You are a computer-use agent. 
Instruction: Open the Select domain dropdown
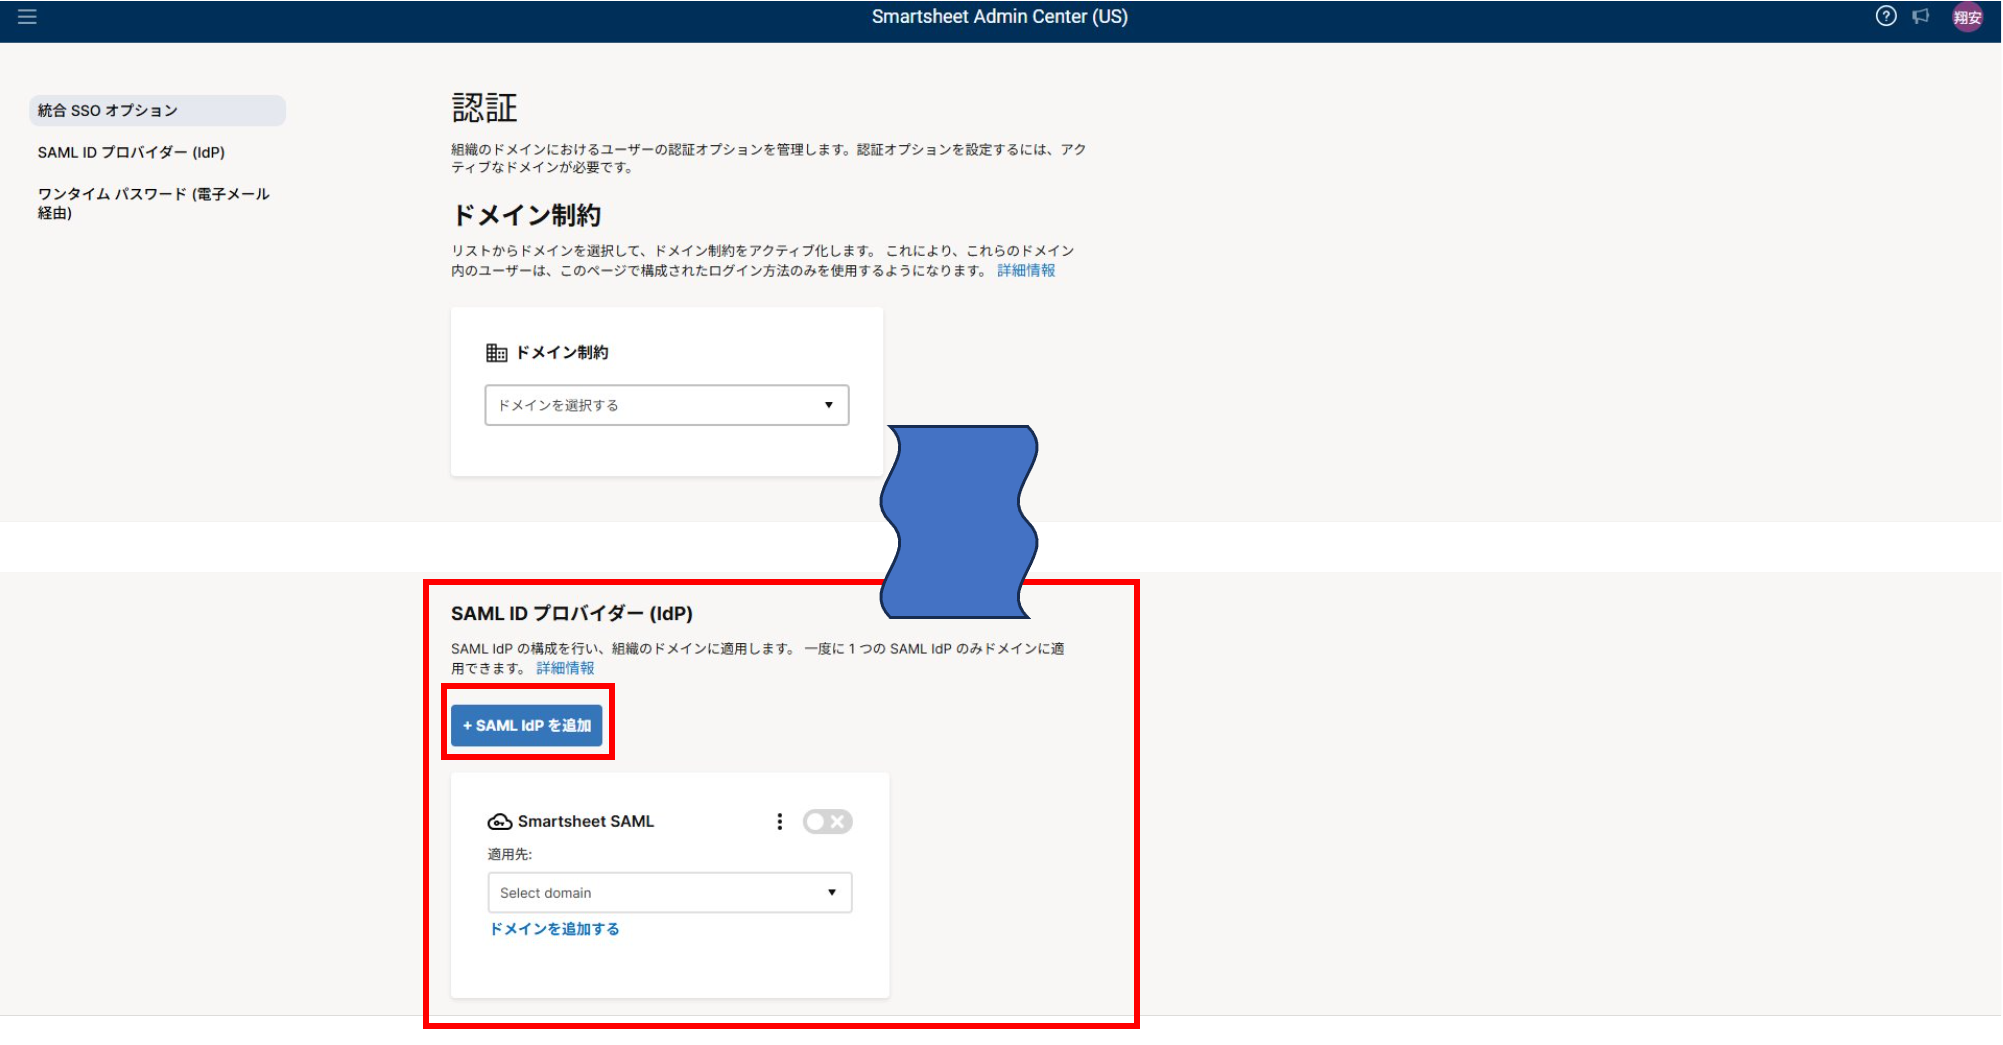669,892
